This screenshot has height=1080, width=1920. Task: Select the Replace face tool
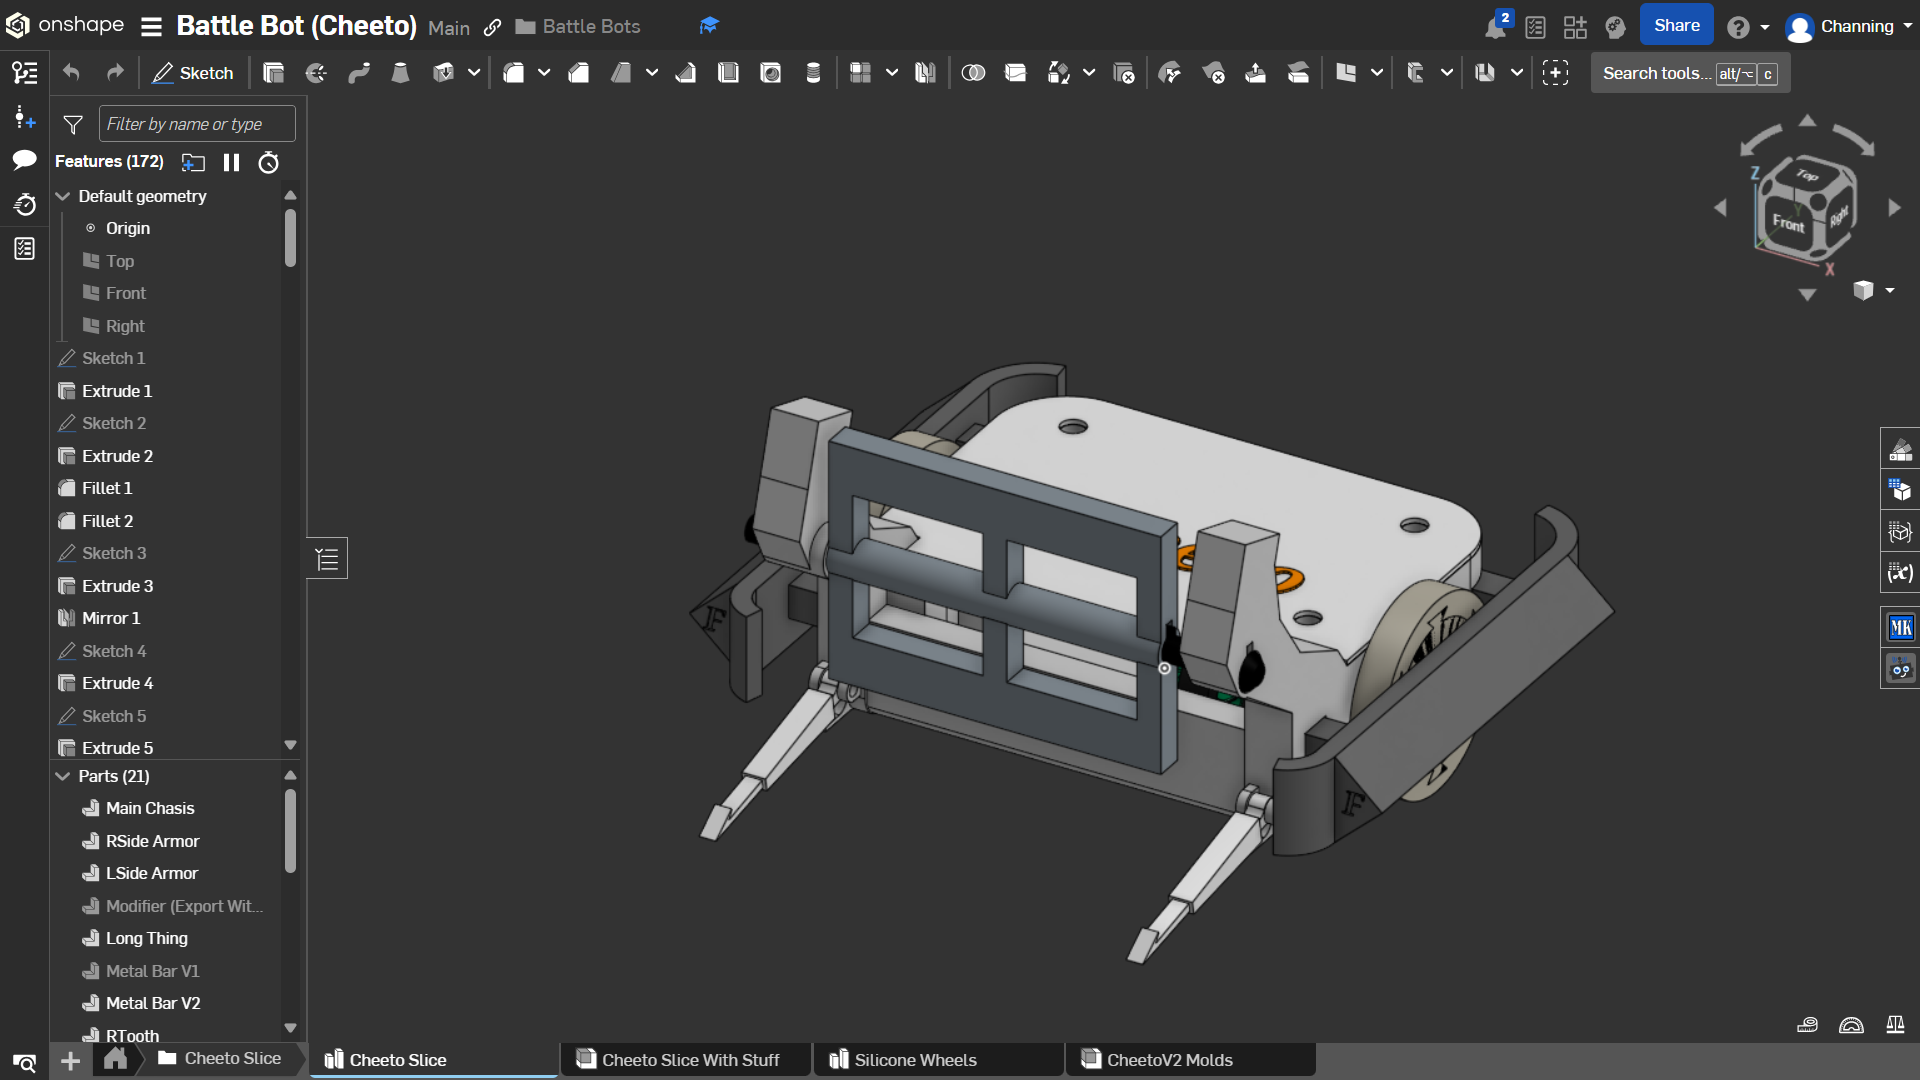point(1298,73)
